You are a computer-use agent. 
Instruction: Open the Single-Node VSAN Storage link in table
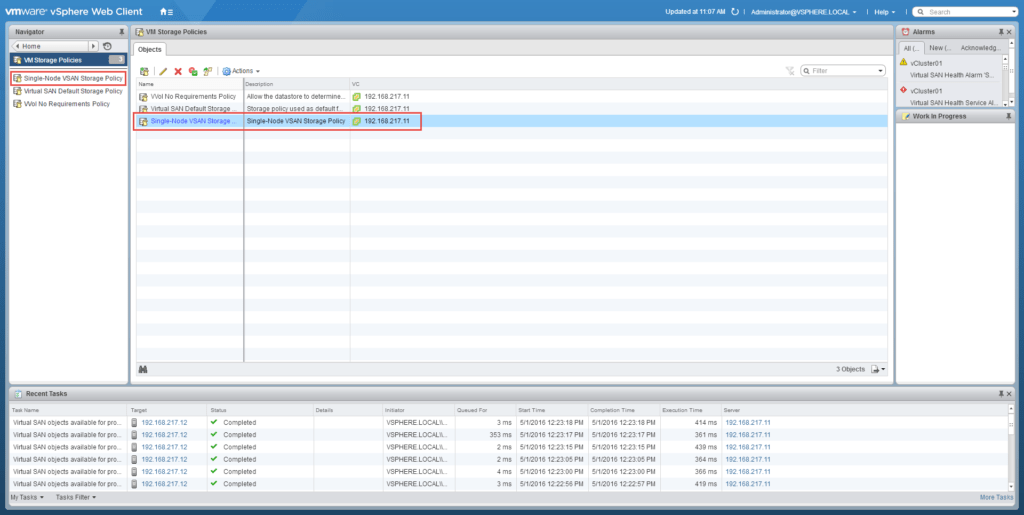(193, 121)
